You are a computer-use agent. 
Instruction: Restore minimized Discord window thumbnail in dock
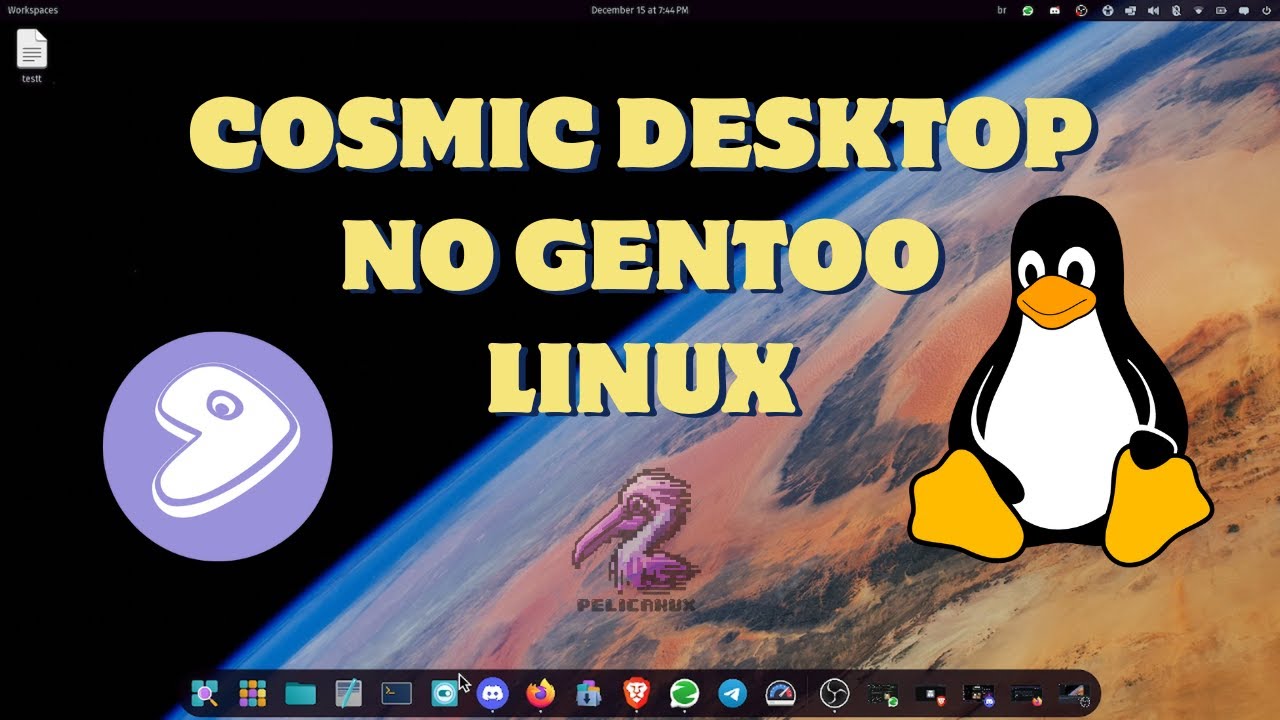coord(978,692)
